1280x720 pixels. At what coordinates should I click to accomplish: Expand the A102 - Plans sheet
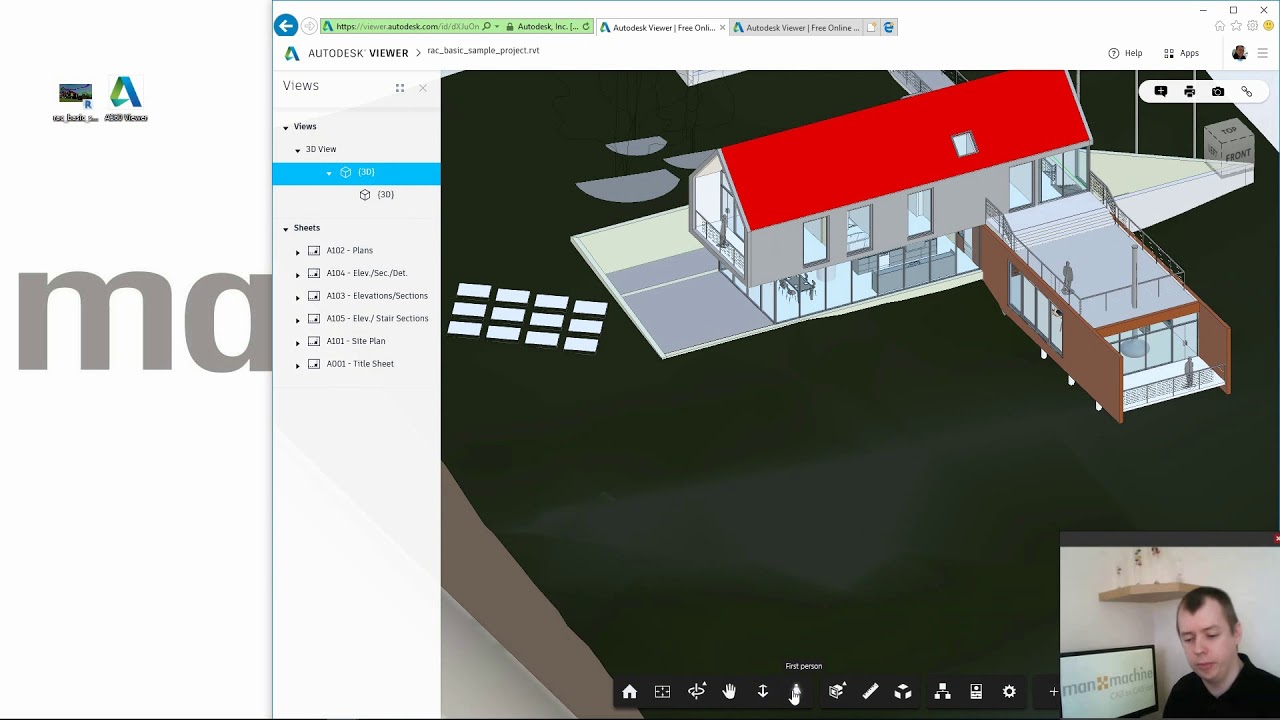tap(297, 252)
